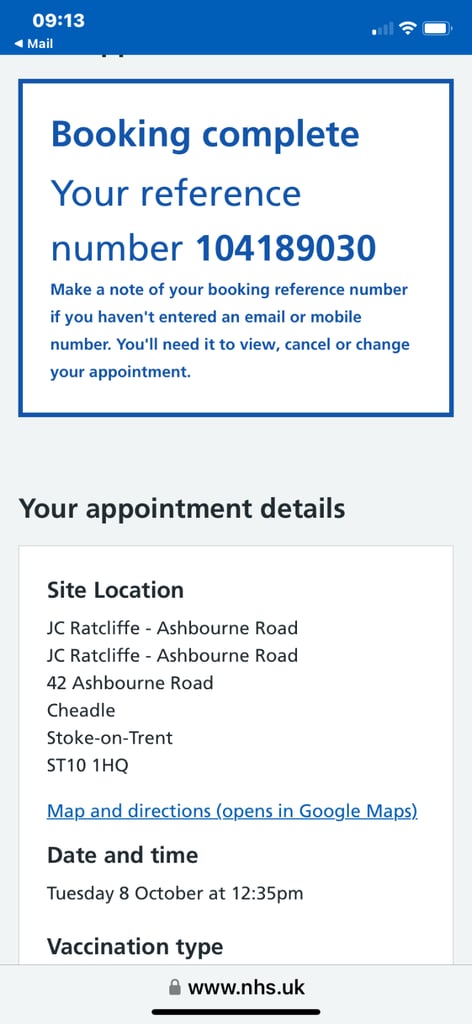
Task: Tap the battery indicator icon
Action: click(437, 28)
